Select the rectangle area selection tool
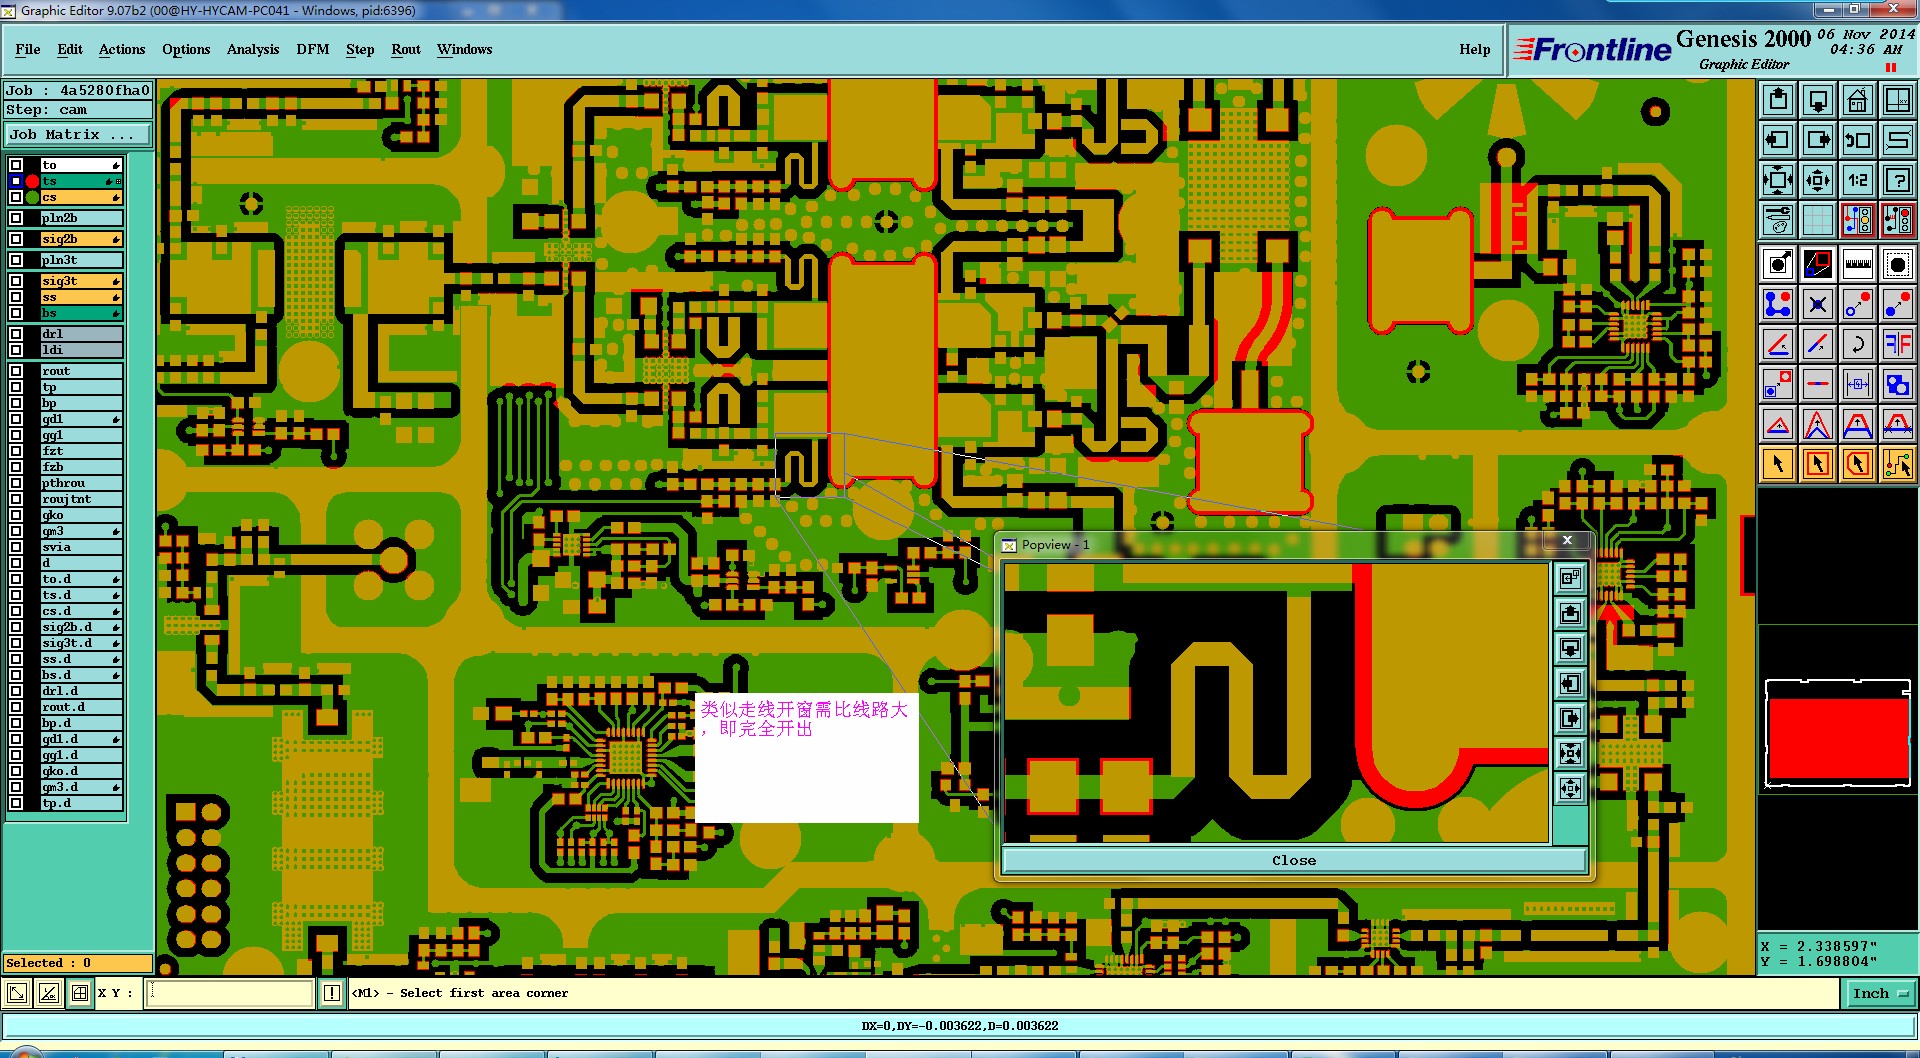The width and height of the screenshot is (1920, 1058). pos(1818,463)
